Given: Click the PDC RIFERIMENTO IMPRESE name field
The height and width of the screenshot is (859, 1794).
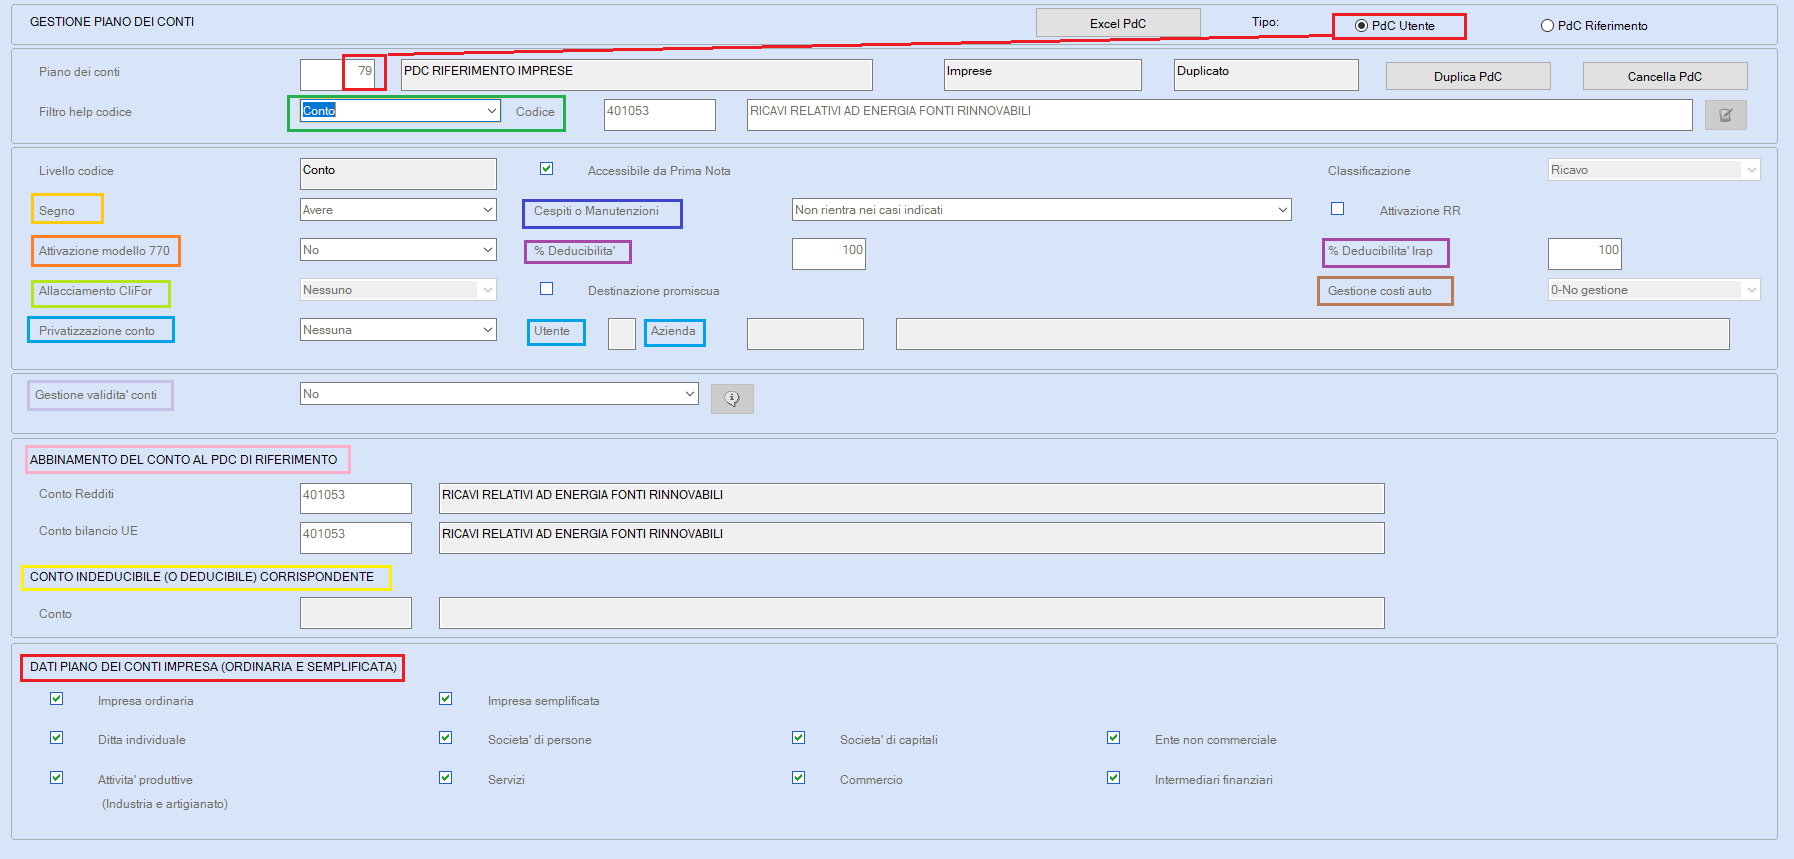Looking at the screenshot, I should (x=637, y=75).
